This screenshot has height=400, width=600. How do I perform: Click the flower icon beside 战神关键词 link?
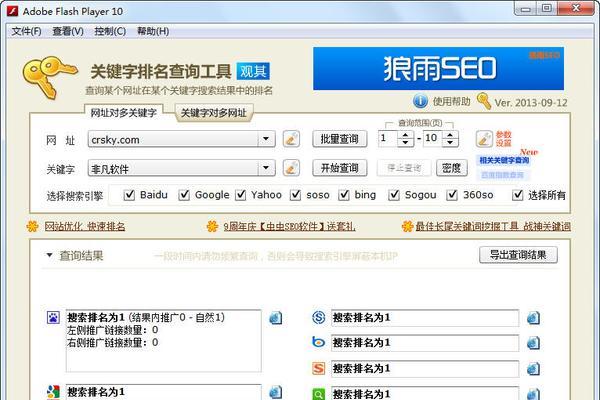point(408,226)
